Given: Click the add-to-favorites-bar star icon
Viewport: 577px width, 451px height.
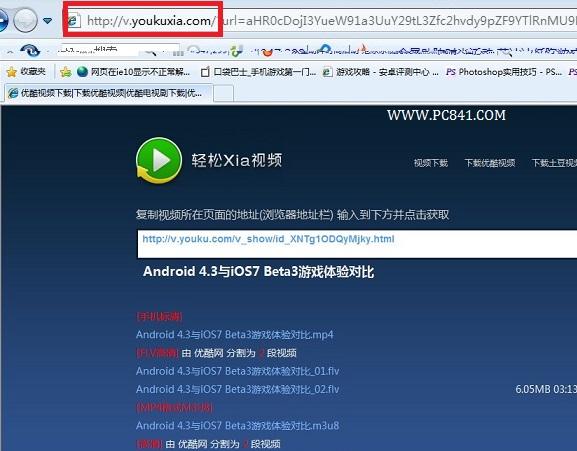Looking at the screenshot, I should [66, 72].
